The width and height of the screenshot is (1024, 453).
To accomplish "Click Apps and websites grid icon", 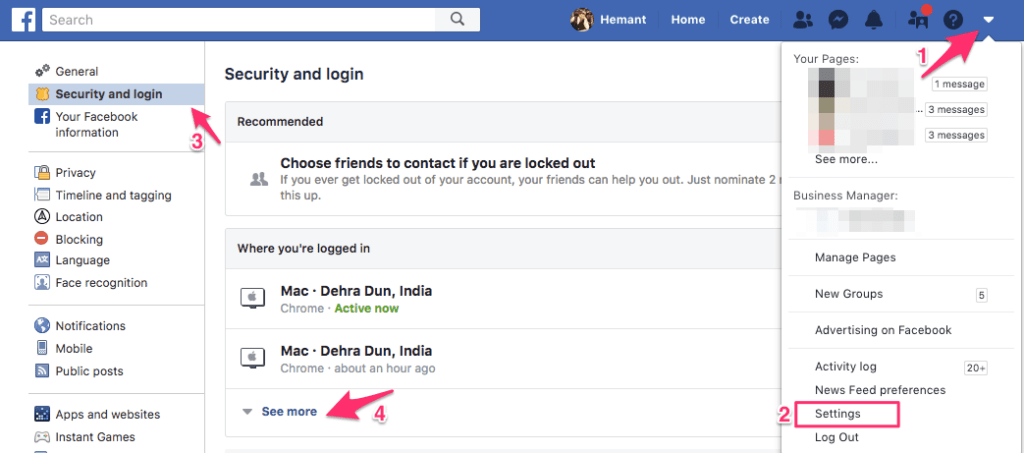I will coord(42,414).
